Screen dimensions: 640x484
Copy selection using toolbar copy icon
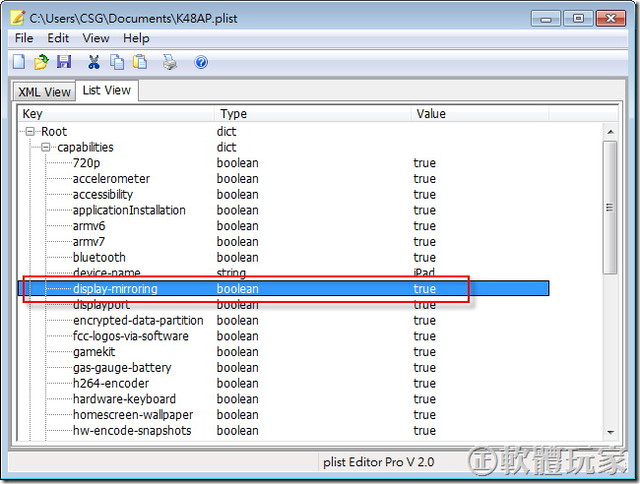[x=117, y=62]
